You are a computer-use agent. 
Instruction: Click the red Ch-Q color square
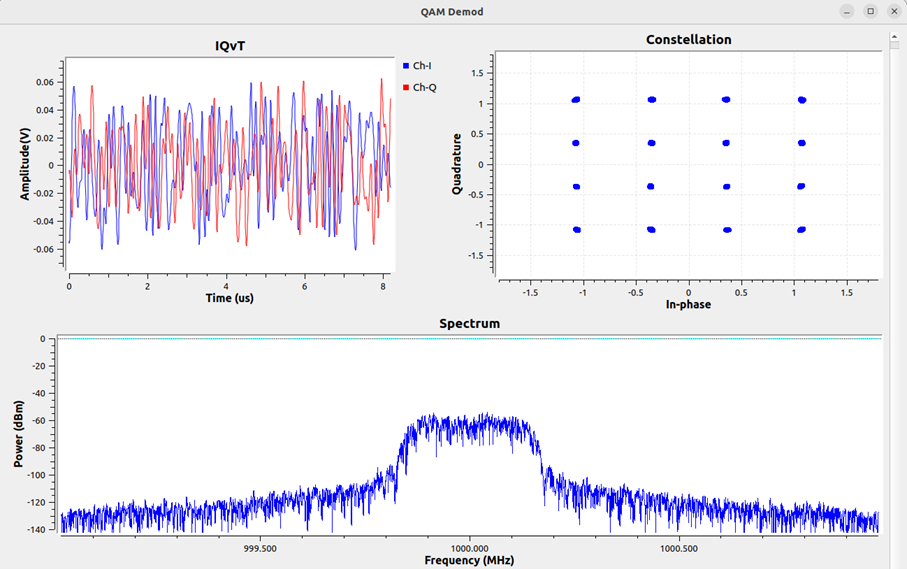(406, 88)
